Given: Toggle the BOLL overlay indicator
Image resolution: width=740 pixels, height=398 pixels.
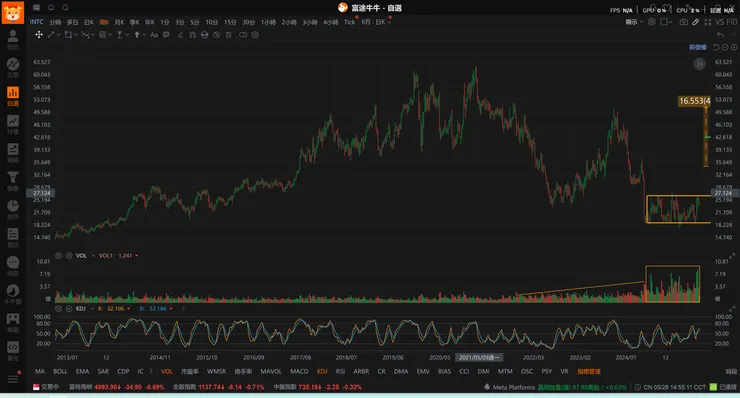Looking at the screenshot, I should [60, 372].
